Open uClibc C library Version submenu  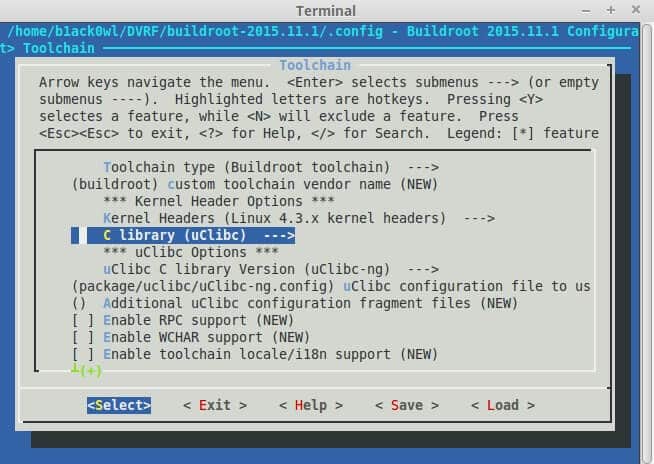pos(271,269)
